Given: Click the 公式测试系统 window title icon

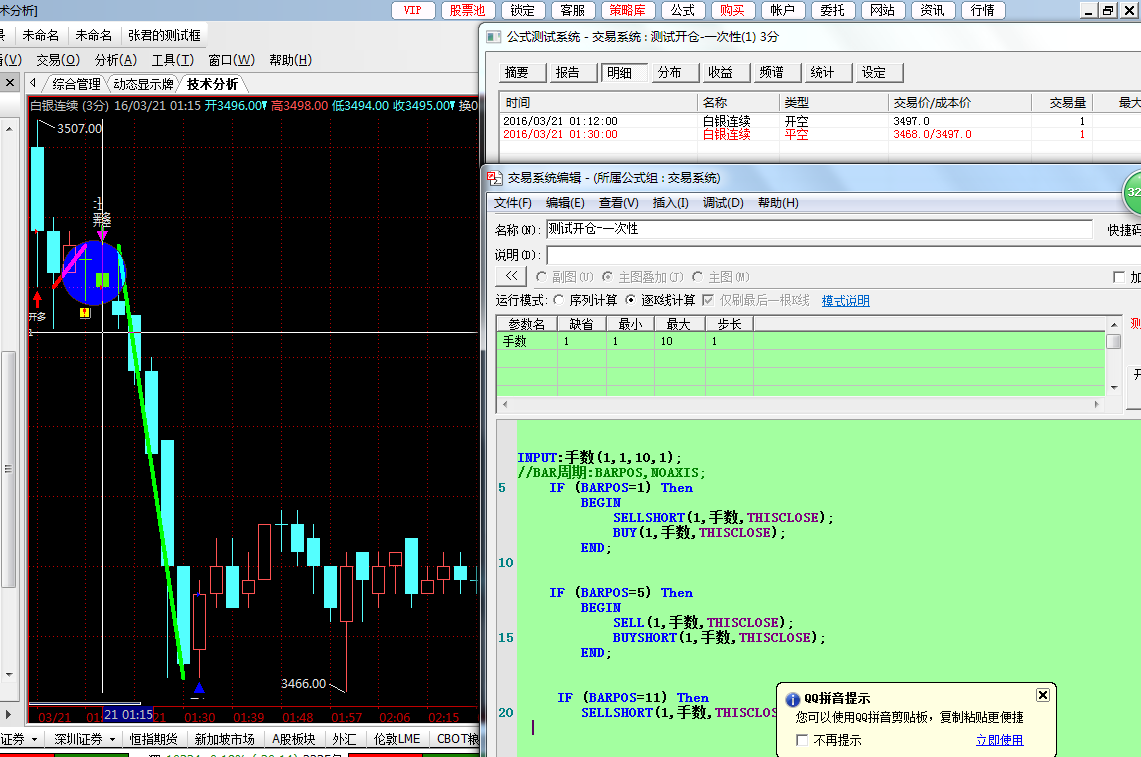Looking at the screenshot, I should [x=492, y=37].
